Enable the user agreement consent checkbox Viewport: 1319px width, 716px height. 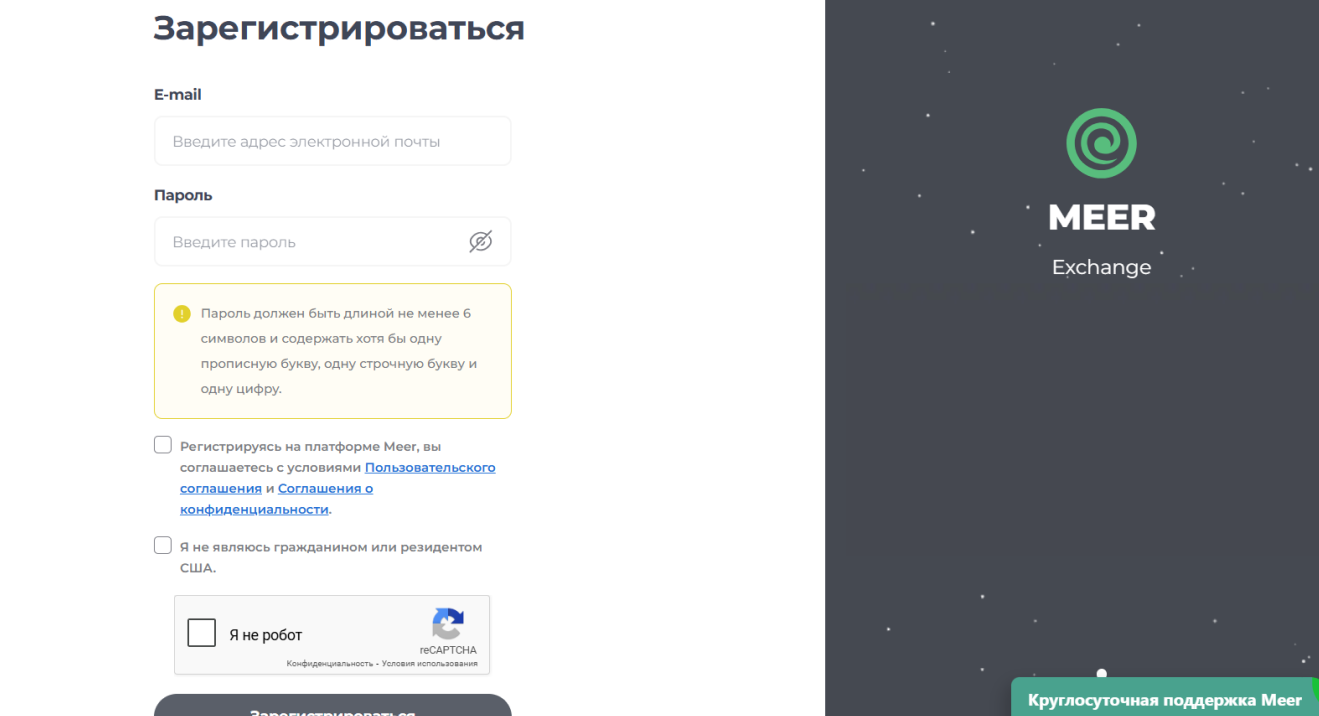pyautogui.click(x=163, y=444)
